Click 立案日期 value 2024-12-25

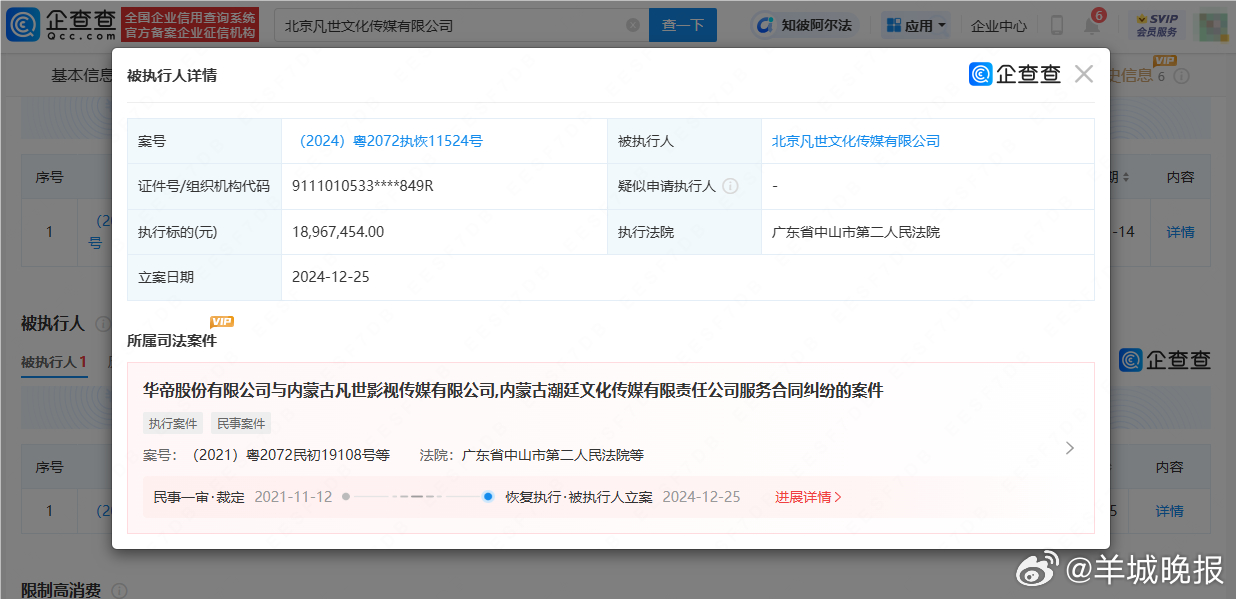[331, 277]
